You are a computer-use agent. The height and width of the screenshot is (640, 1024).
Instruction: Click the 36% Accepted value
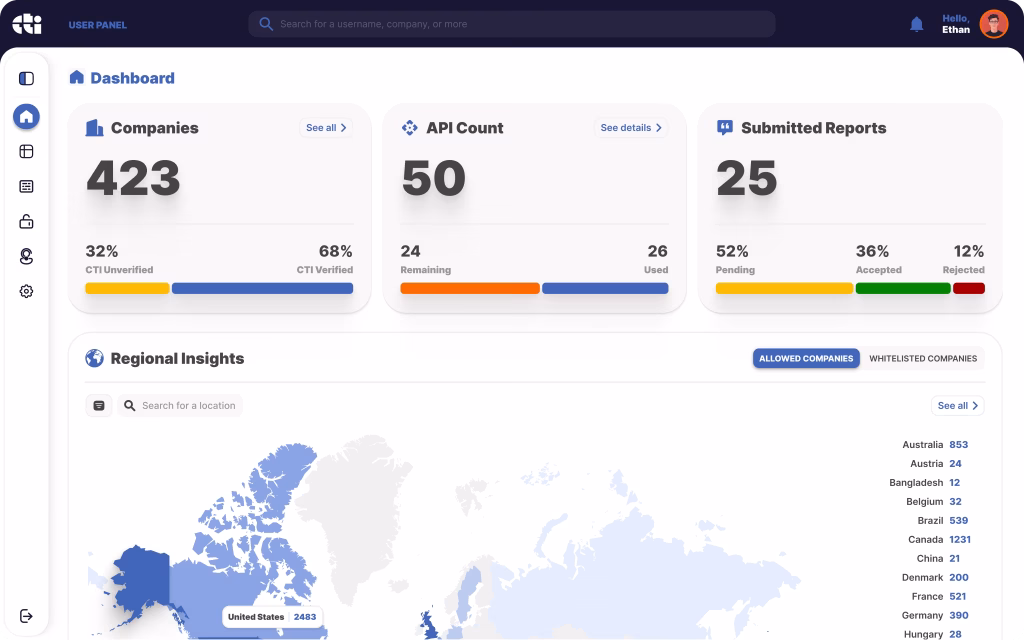pos(872,251)
